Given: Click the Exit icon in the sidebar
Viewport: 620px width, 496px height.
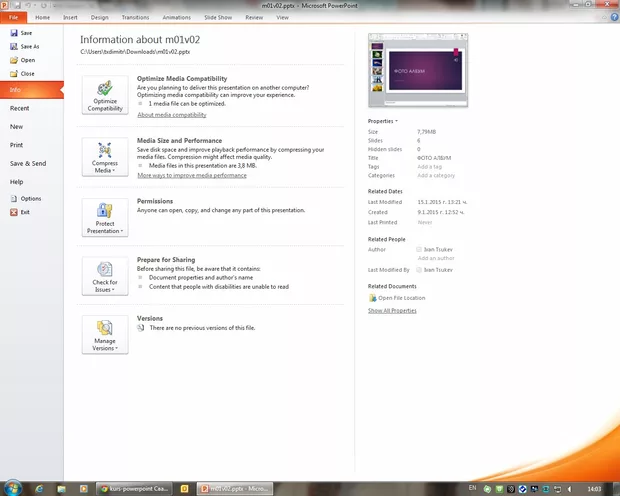Looking at the screenshot, I should pos(13,212).
